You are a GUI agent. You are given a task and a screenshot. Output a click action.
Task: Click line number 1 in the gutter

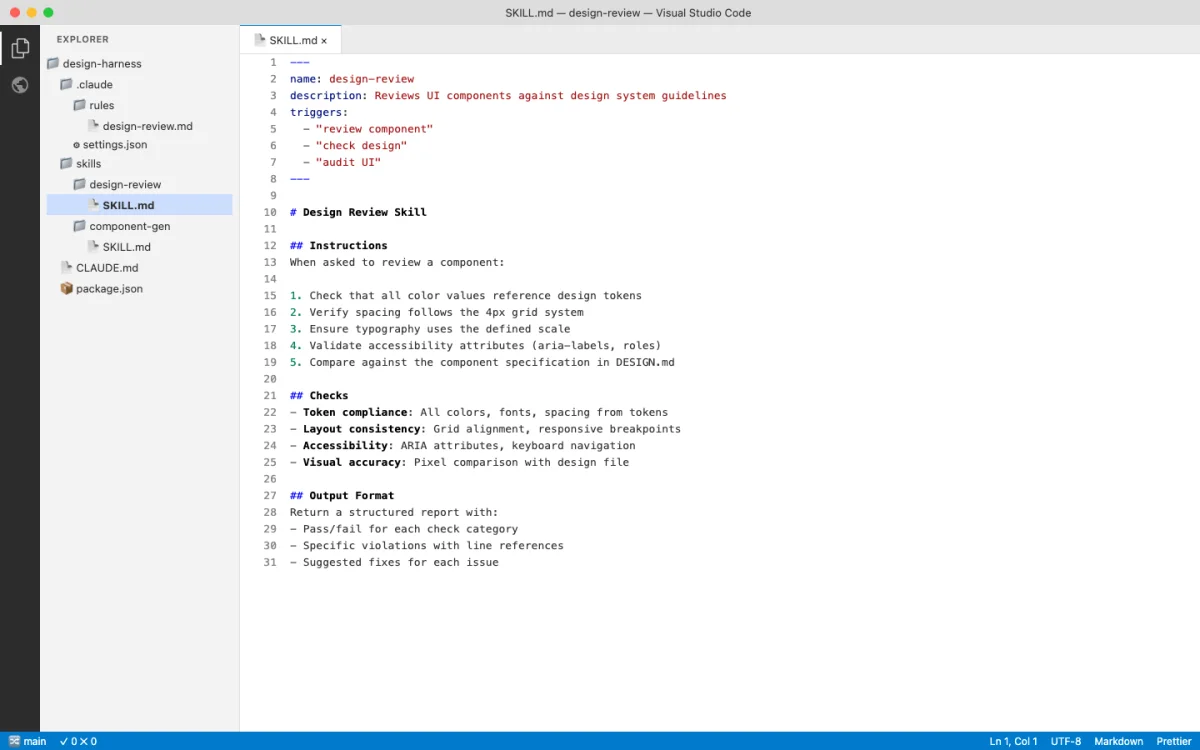[273, 62]
